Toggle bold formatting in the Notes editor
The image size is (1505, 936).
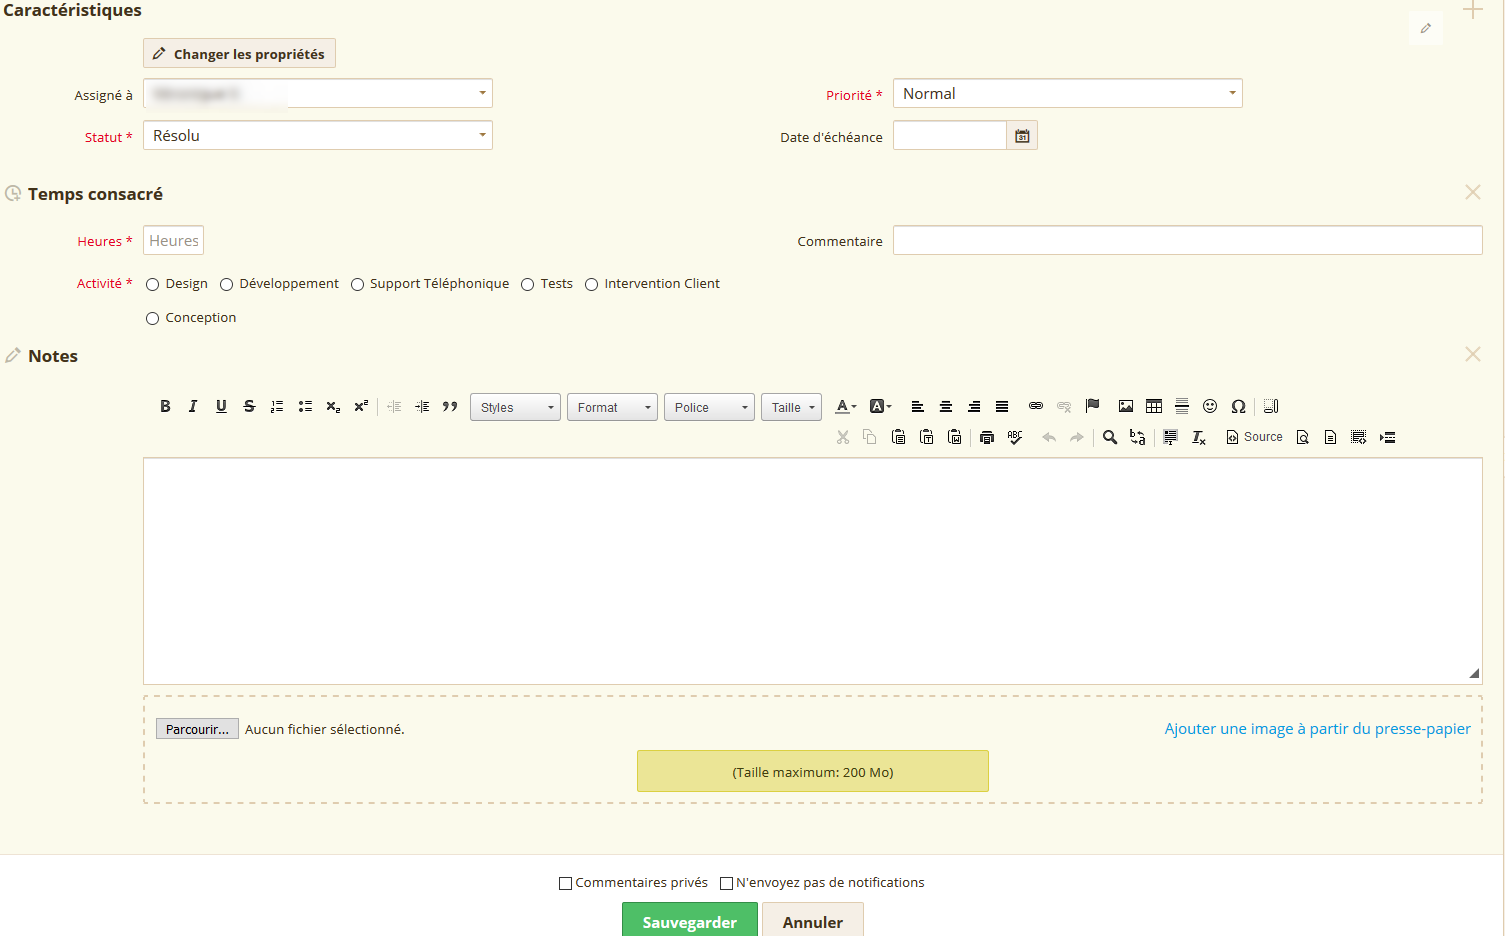pos(165,406)
